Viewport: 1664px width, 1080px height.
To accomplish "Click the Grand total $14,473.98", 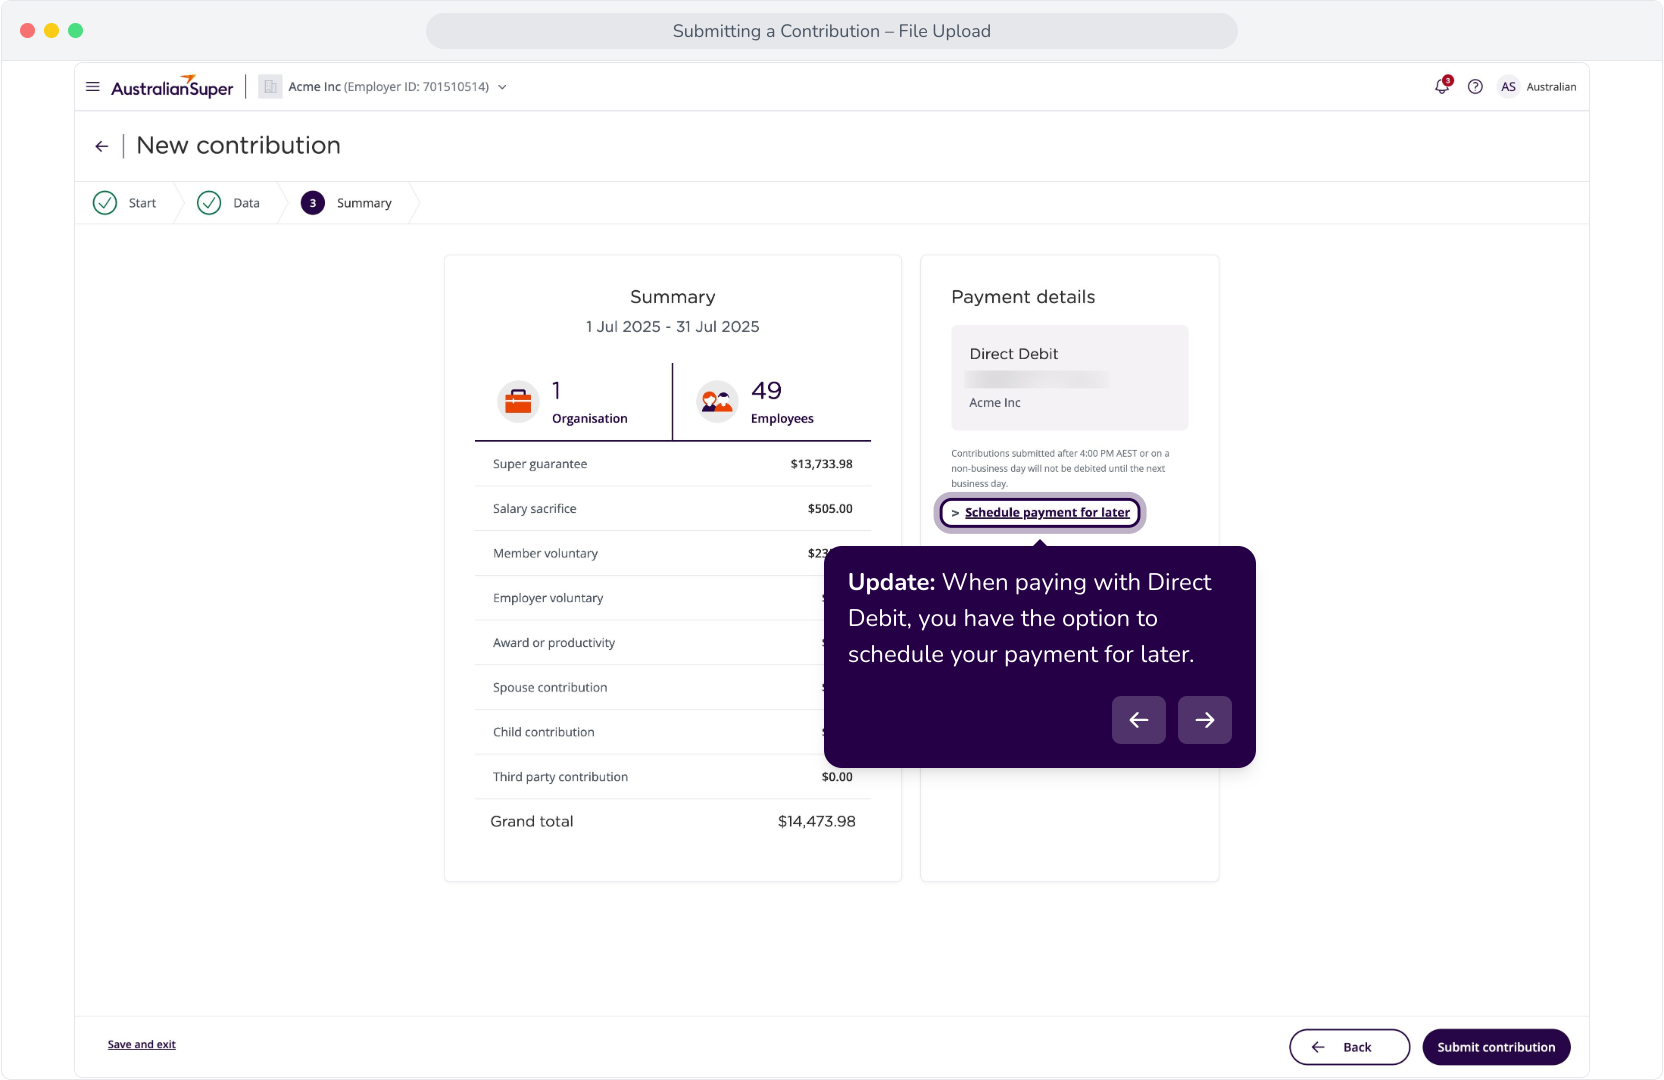I will (x=817, y=822).
